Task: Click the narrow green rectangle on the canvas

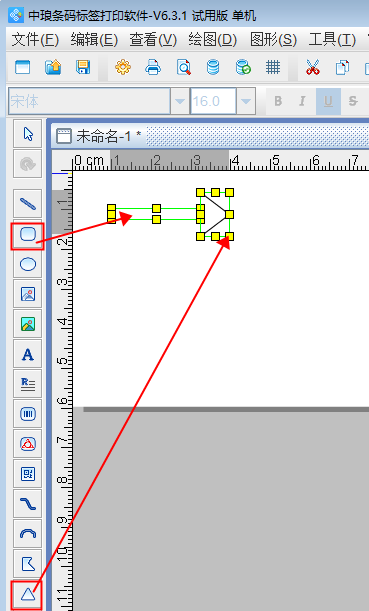Action: coord(156,214)
